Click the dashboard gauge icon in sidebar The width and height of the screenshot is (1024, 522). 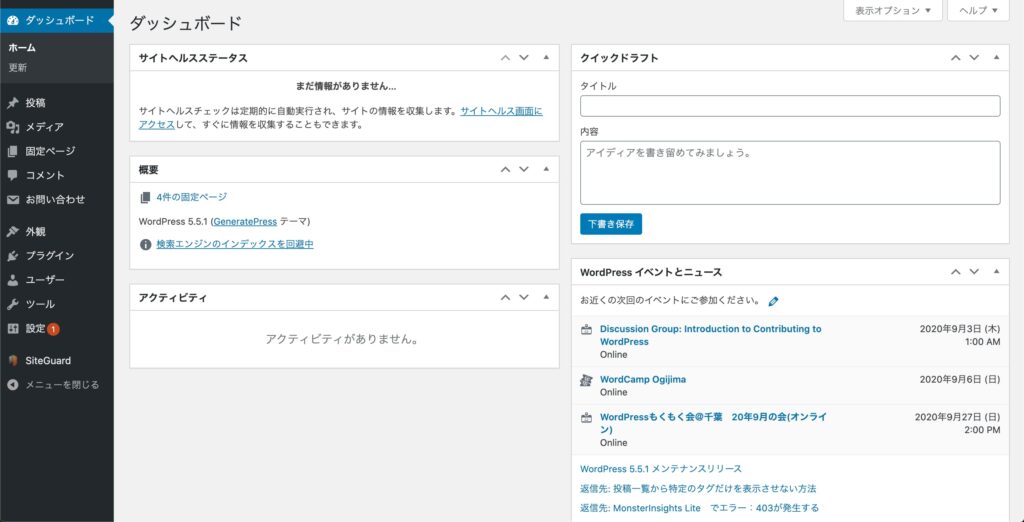click(x=12, y=20)
